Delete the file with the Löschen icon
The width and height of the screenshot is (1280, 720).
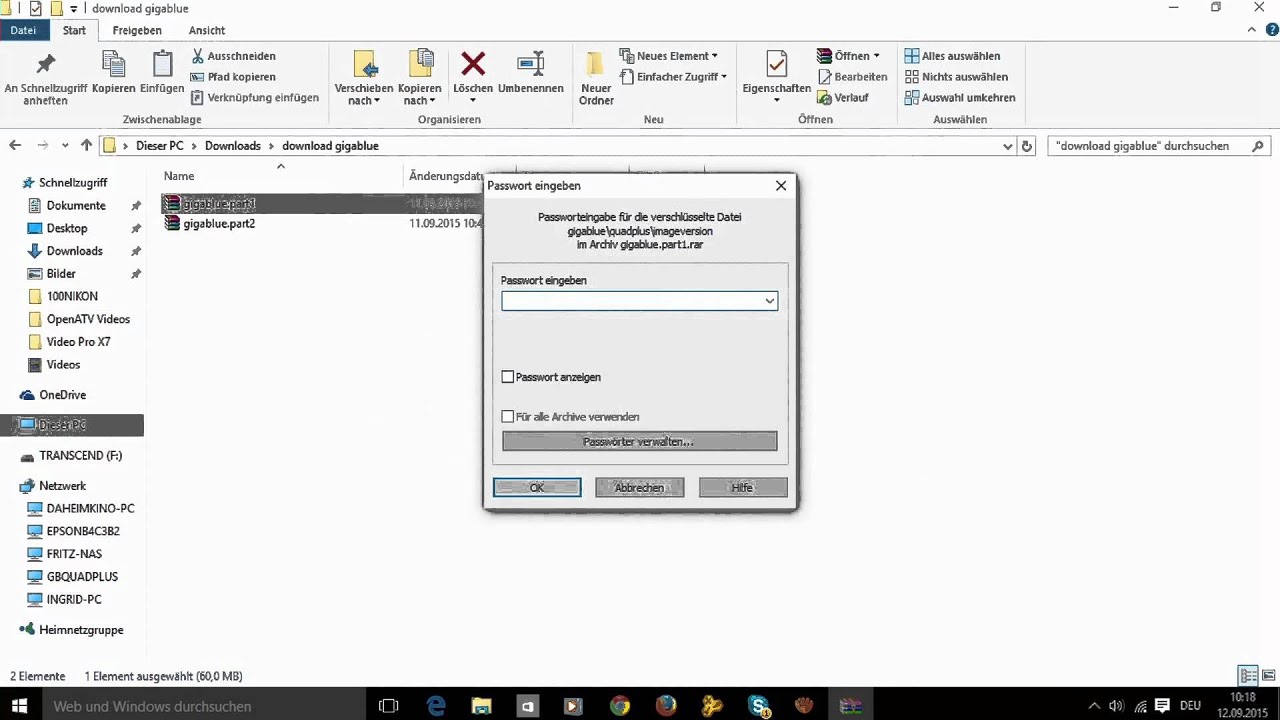[473, 65]
